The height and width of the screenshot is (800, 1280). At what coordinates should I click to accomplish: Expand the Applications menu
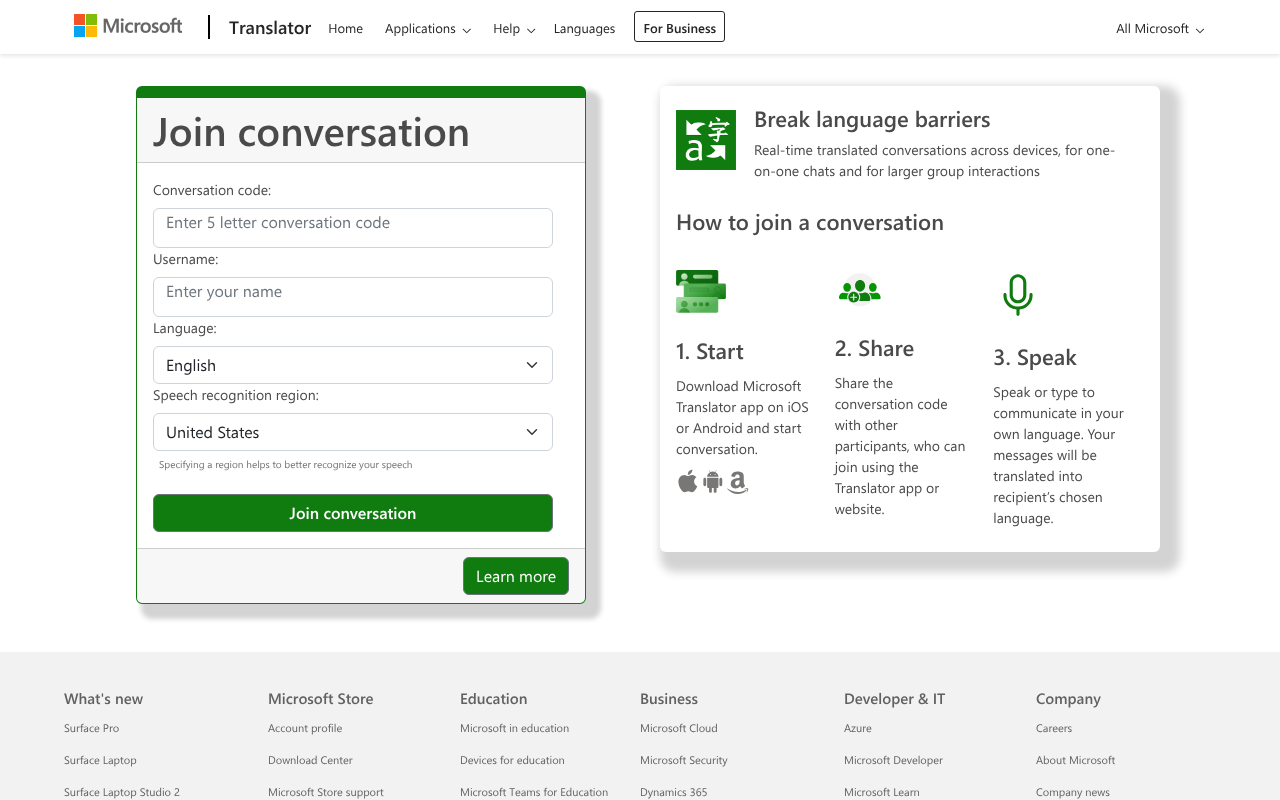(x=427, y=29)
